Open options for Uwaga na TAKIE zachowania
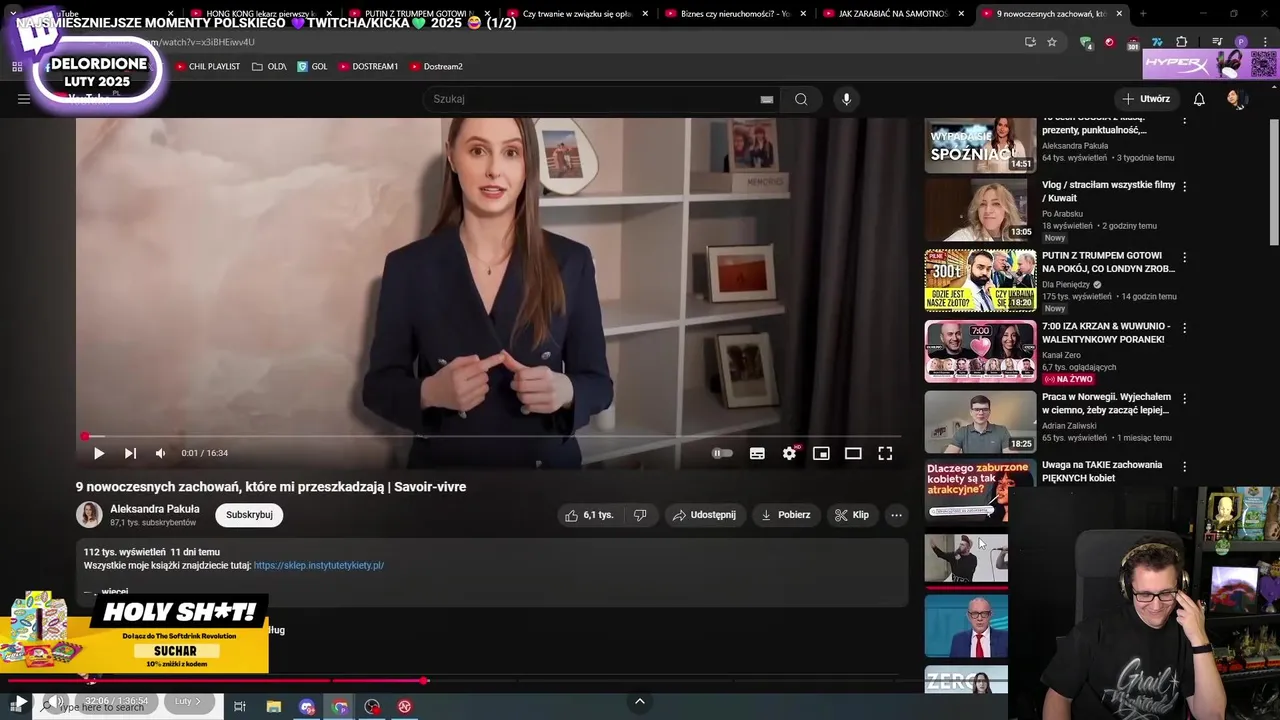The width and height of the screenshot is (1280, 720). click(x=1185, y=467)
